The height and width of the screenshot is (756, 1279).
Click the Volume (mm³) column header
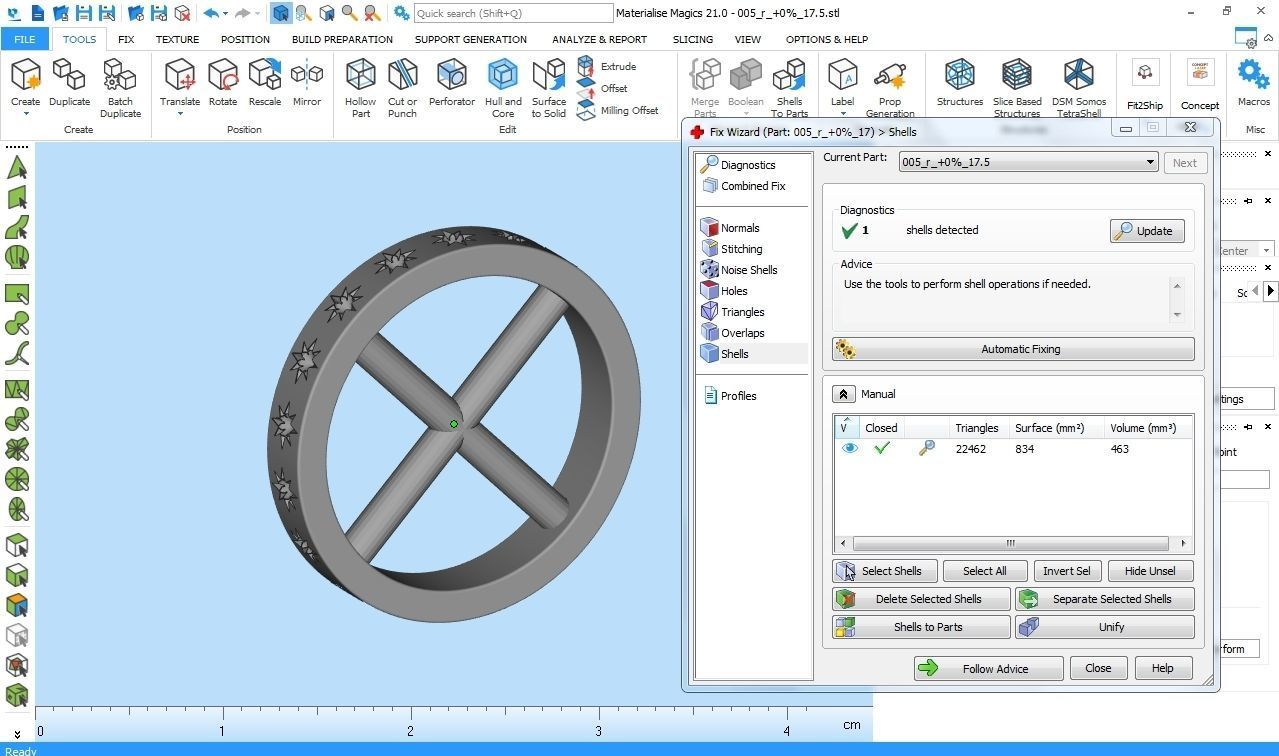point(1142,428)
